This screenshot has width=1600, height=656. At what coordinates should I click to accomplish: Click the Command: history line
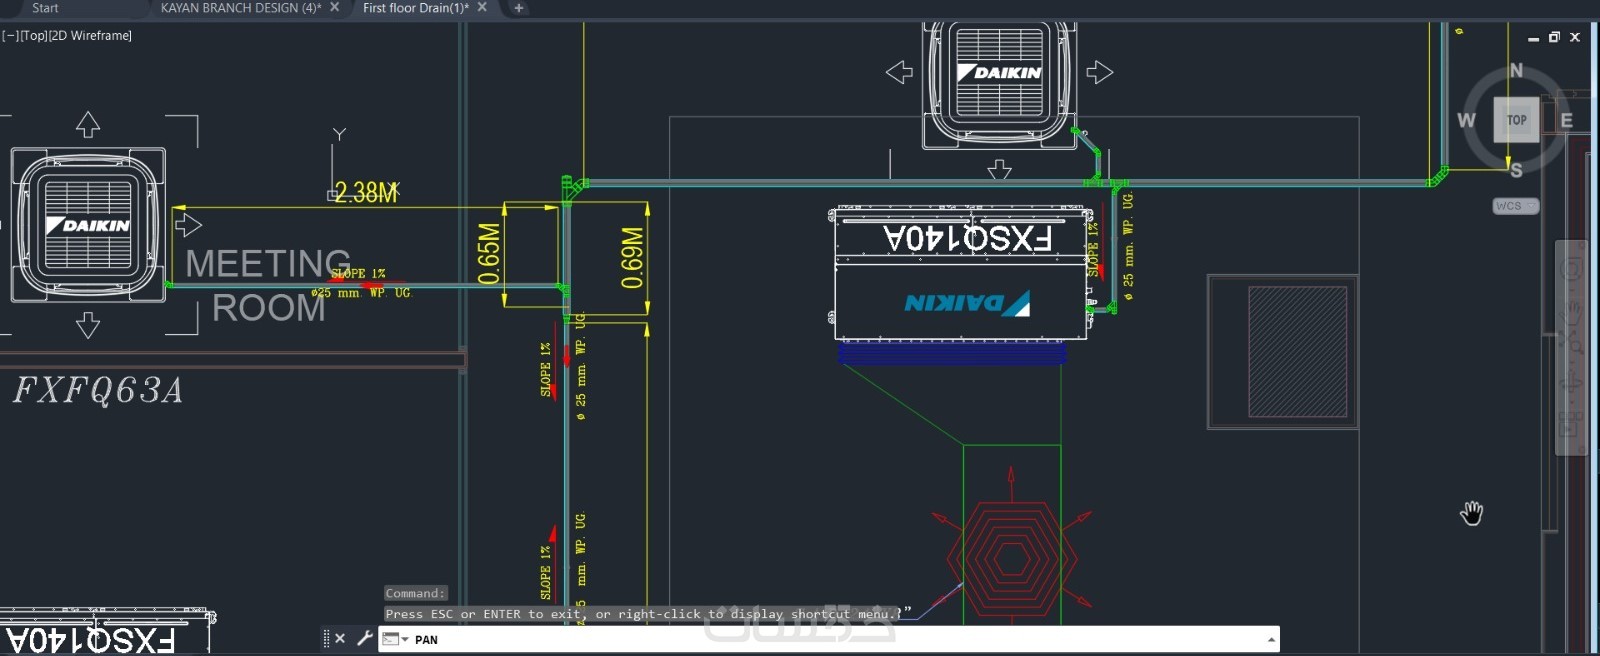click(x=415, y=593)
